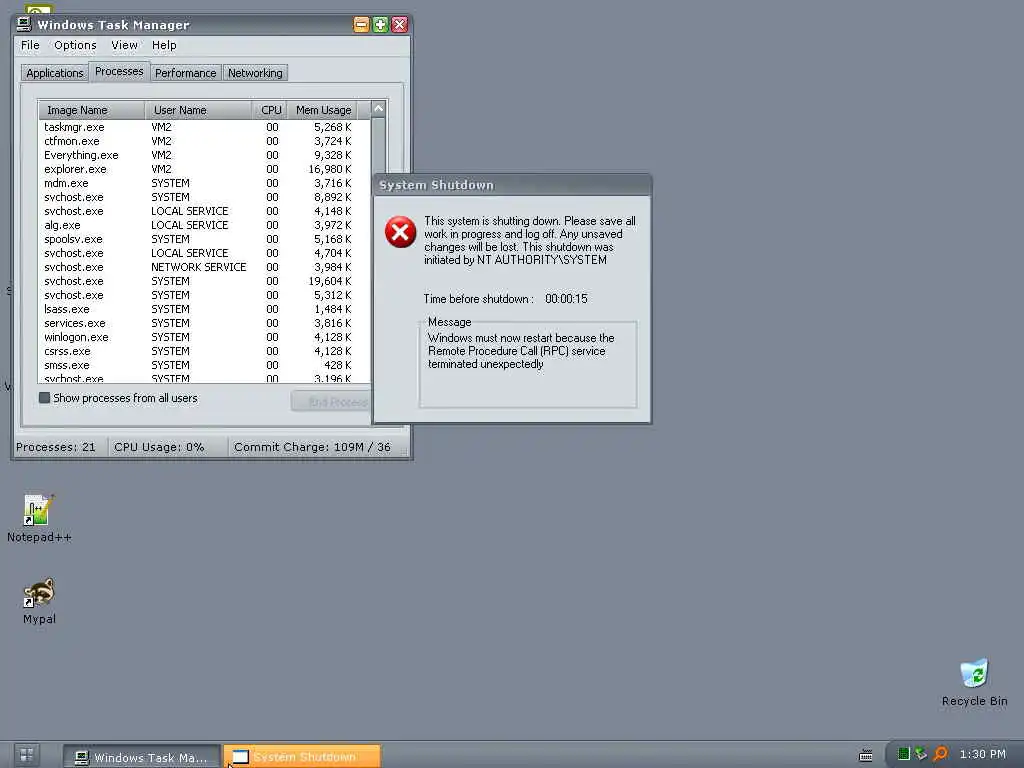
Task: Select the alg.exe process row
Action: [204, 225]
